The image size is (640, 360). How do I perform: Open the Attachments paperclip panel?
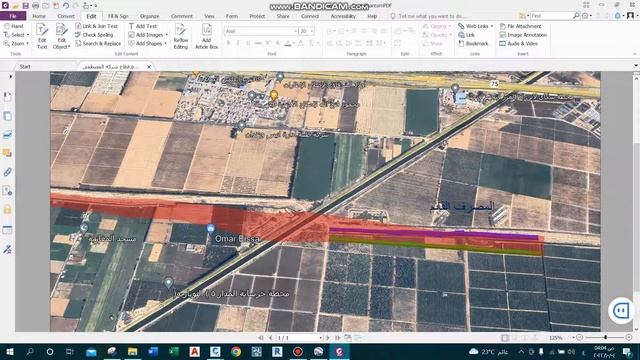tap(7, 172)
